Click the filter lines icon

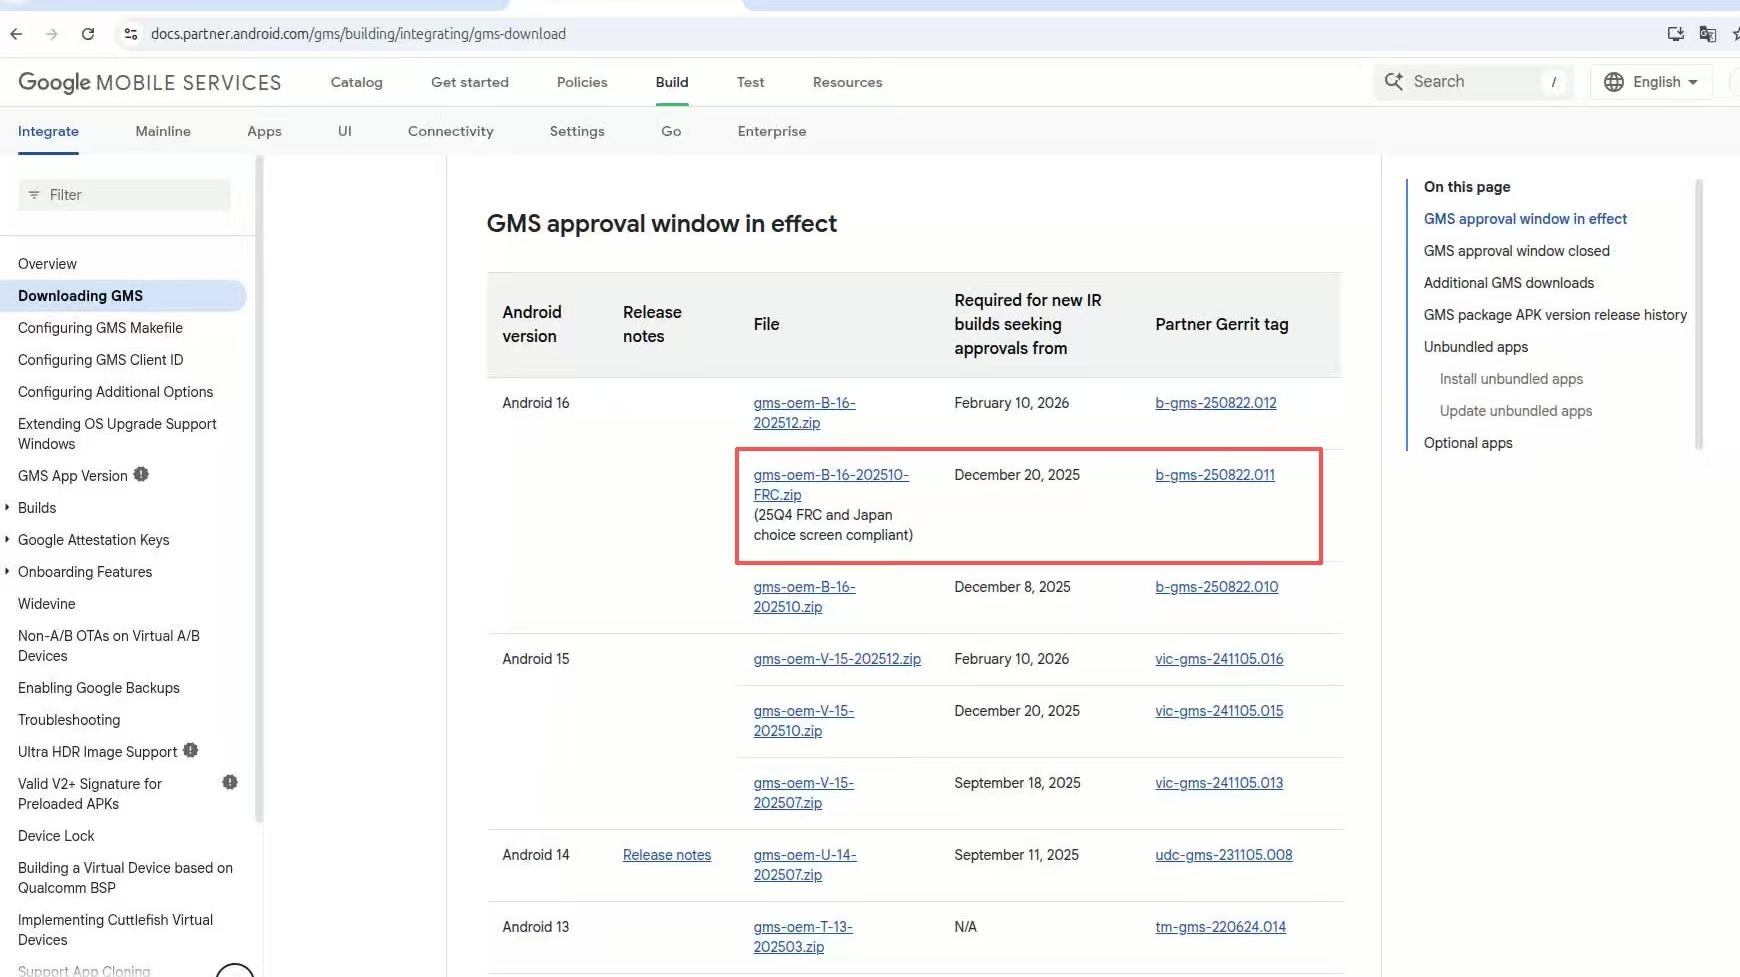tap(34, 195)
